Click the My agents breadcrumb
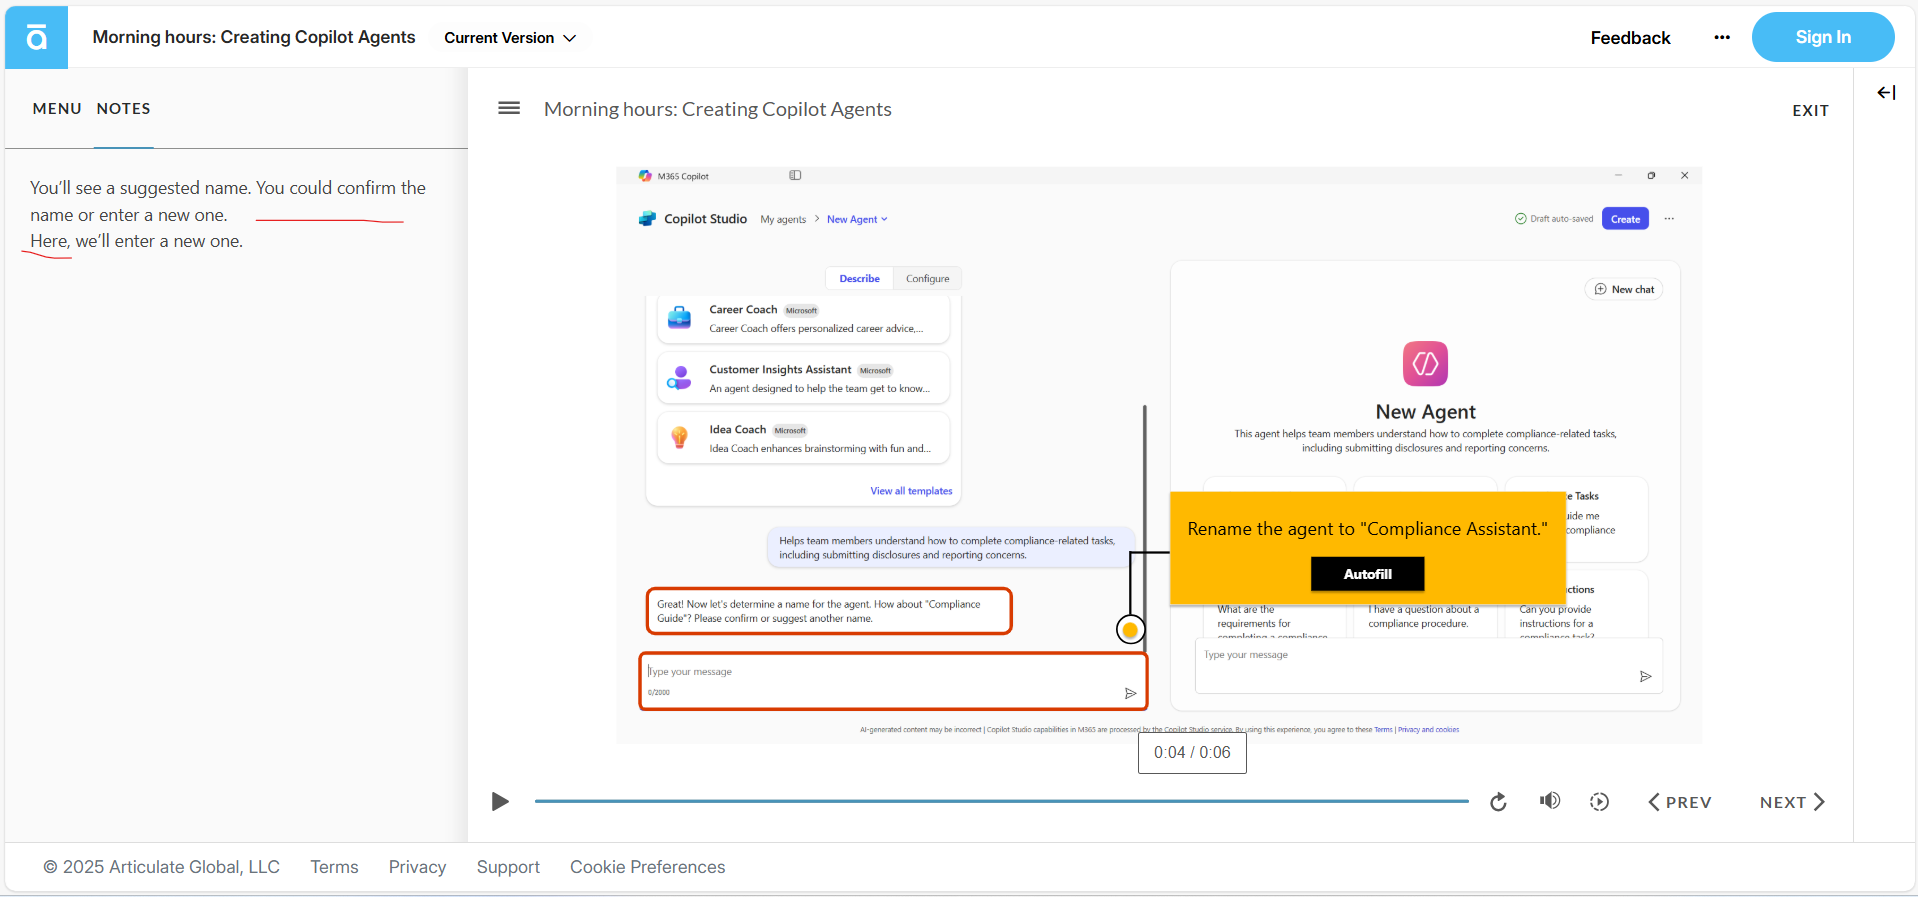1918x897 pixels. coord(783,220)
